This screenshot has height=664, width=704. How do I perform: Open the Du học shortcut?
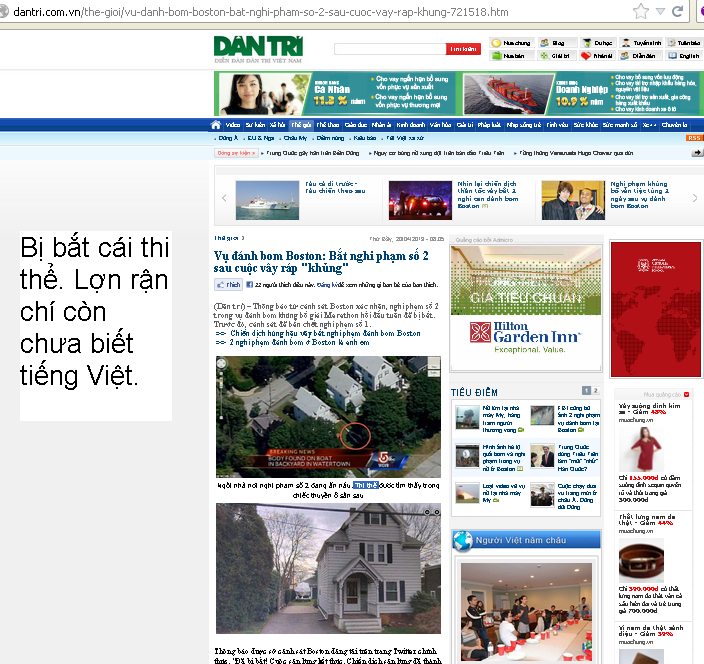(598, 43)
